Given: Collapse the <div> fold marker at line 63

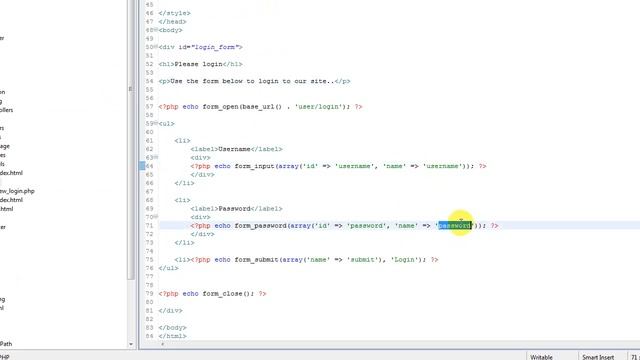Looking at the screenshot, I should coord(156,157).
